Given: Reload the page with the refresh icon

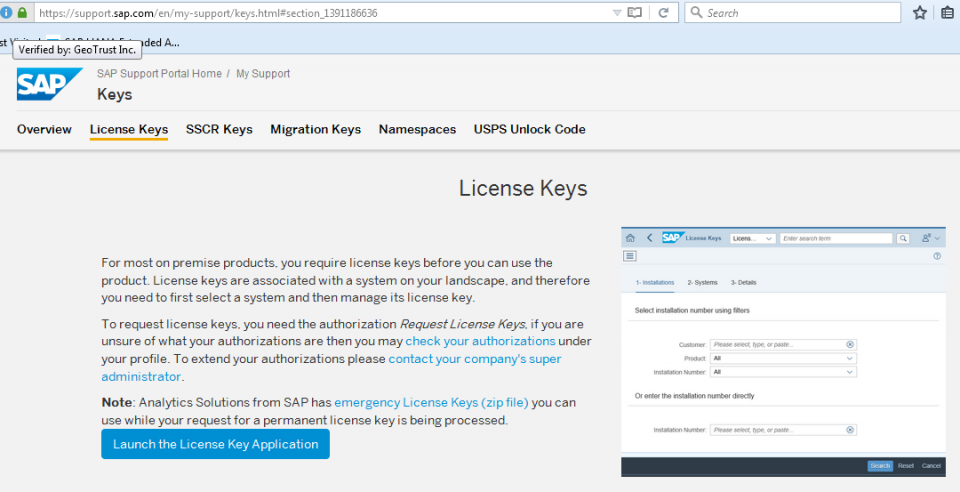Looking at the screenshot, I should [663, 13].
